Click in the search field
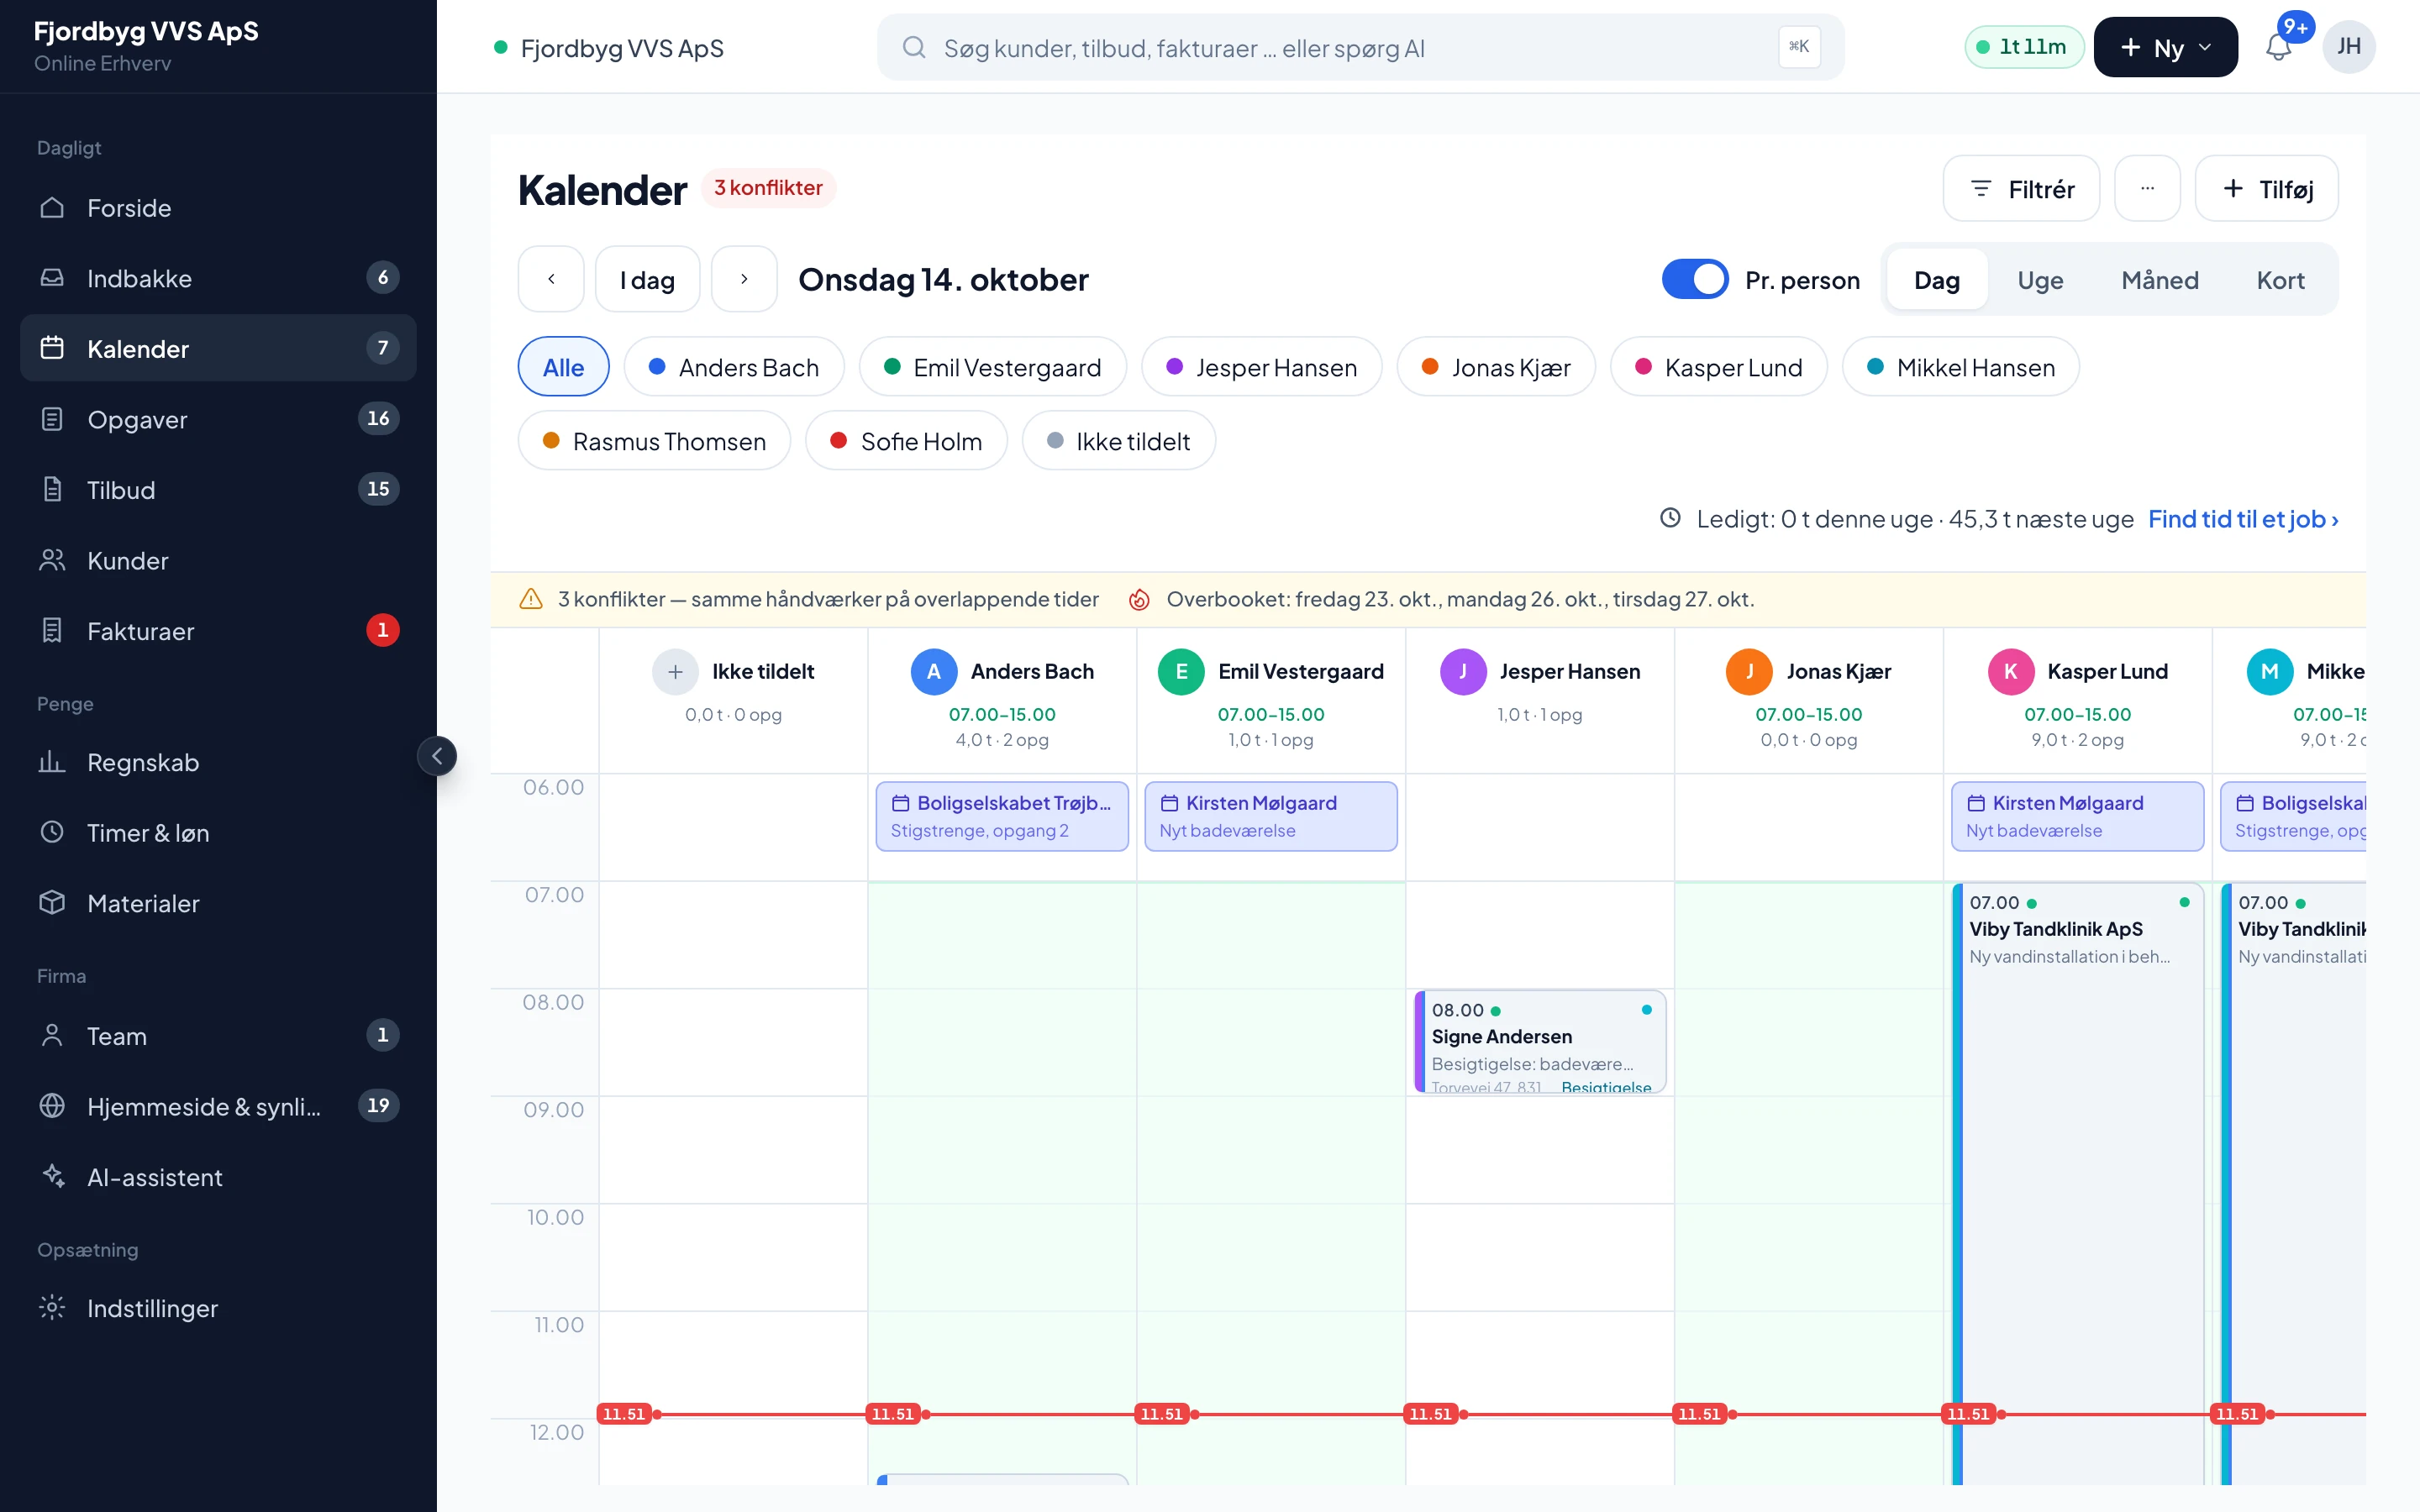The image size is (2420, 1512). (x=1360, y=47)
